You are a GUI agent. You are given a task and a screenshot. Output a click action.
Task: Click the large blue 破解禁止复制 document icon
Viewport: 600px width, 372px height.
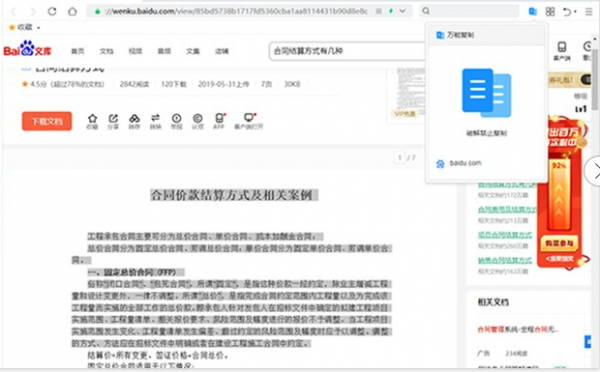click(486, 93)
